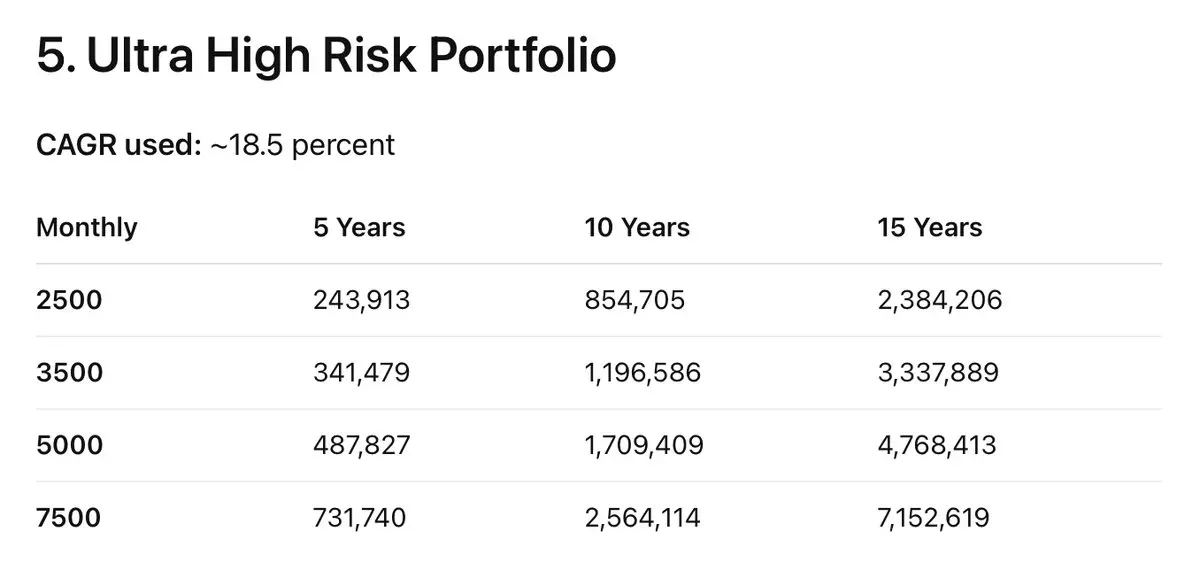
Task: Click the 2,384,206 cell value
Action: point(940,300)
